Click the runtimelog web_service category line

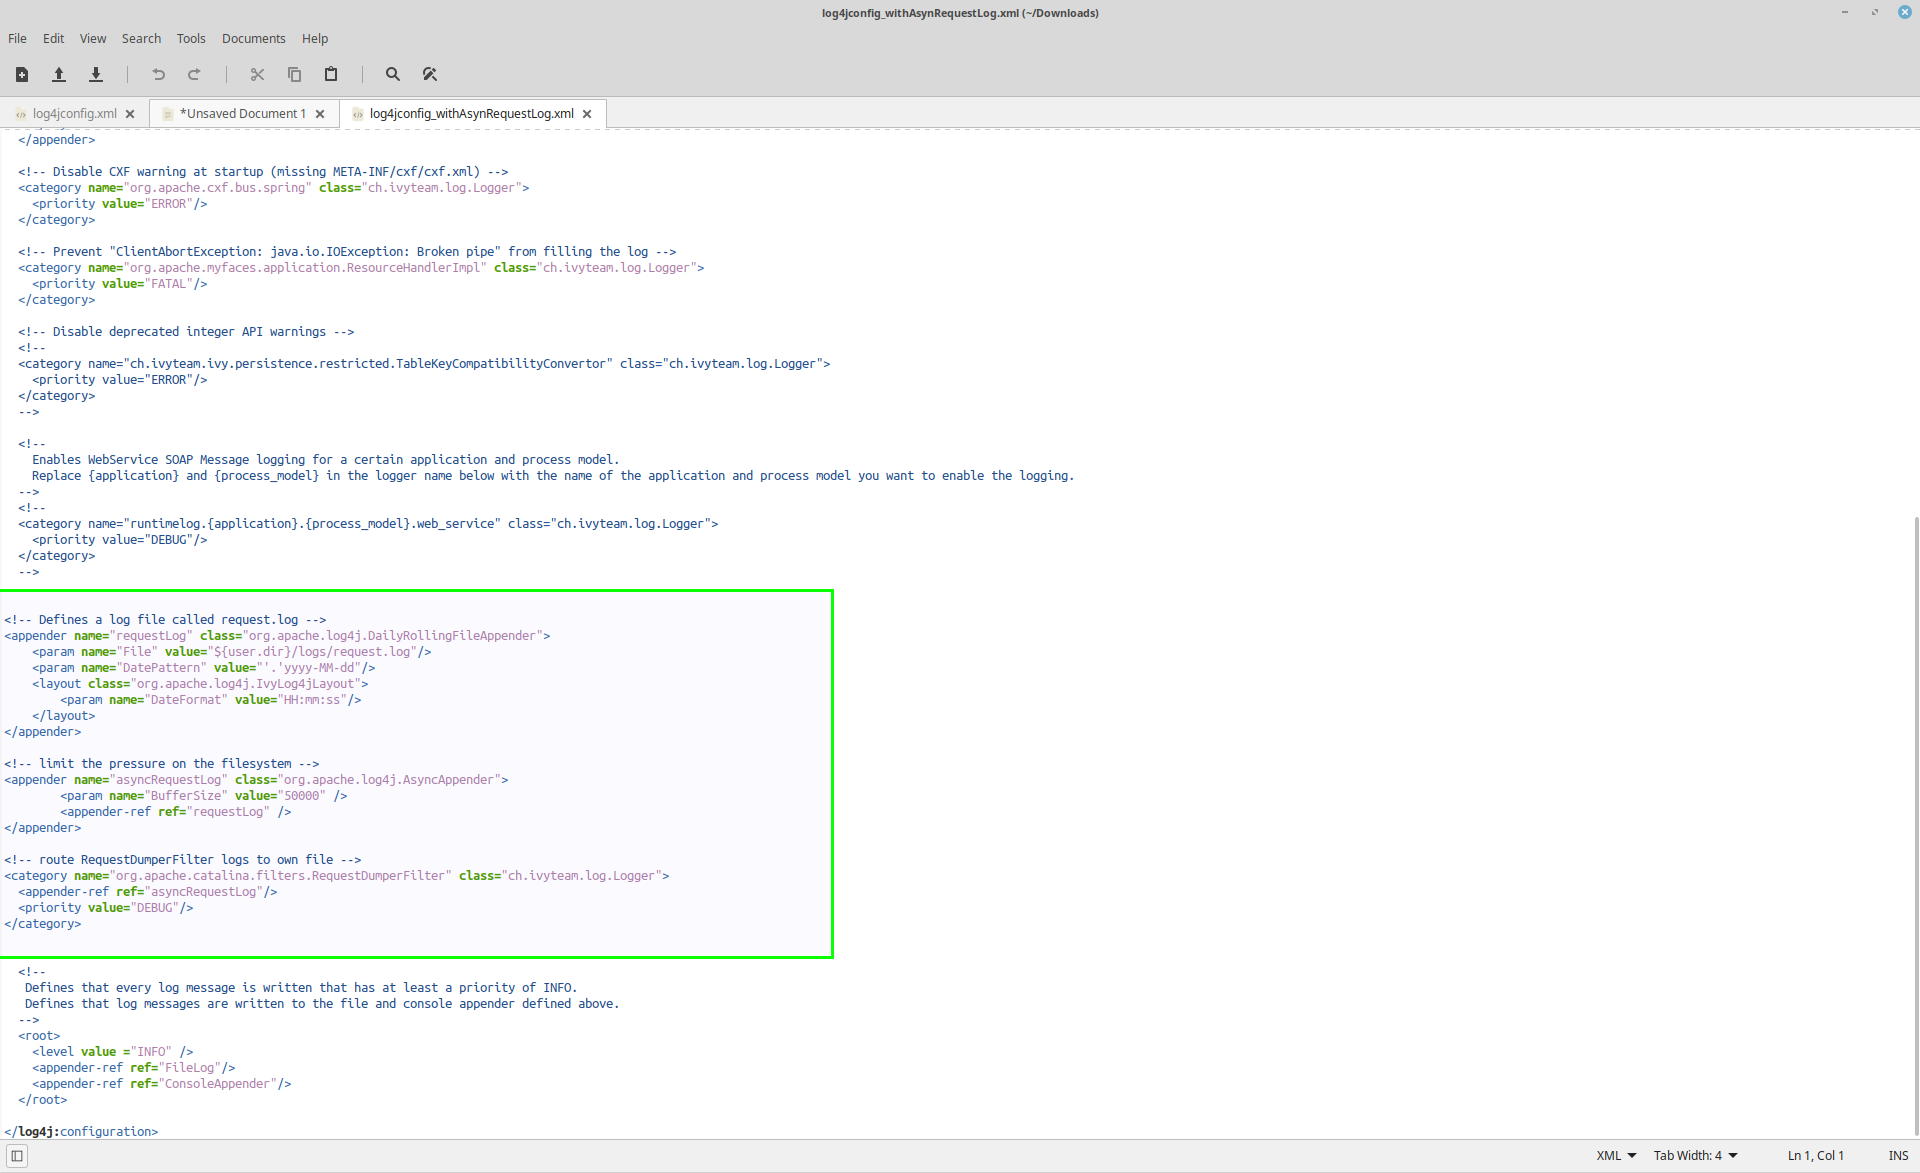pyautogui.click(x=368, y=524)
